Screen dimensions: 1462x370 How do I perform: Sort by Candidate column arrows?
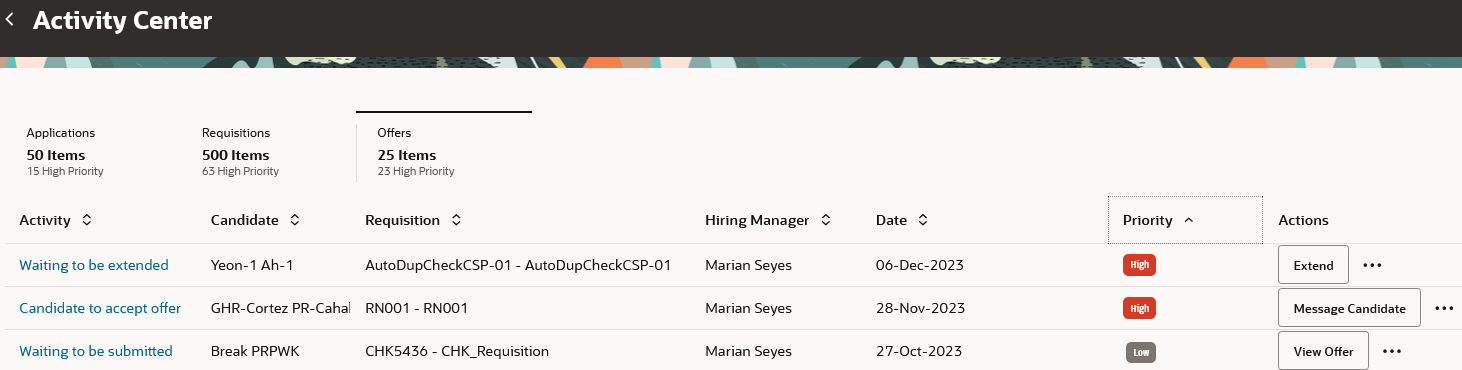(295, 220)
